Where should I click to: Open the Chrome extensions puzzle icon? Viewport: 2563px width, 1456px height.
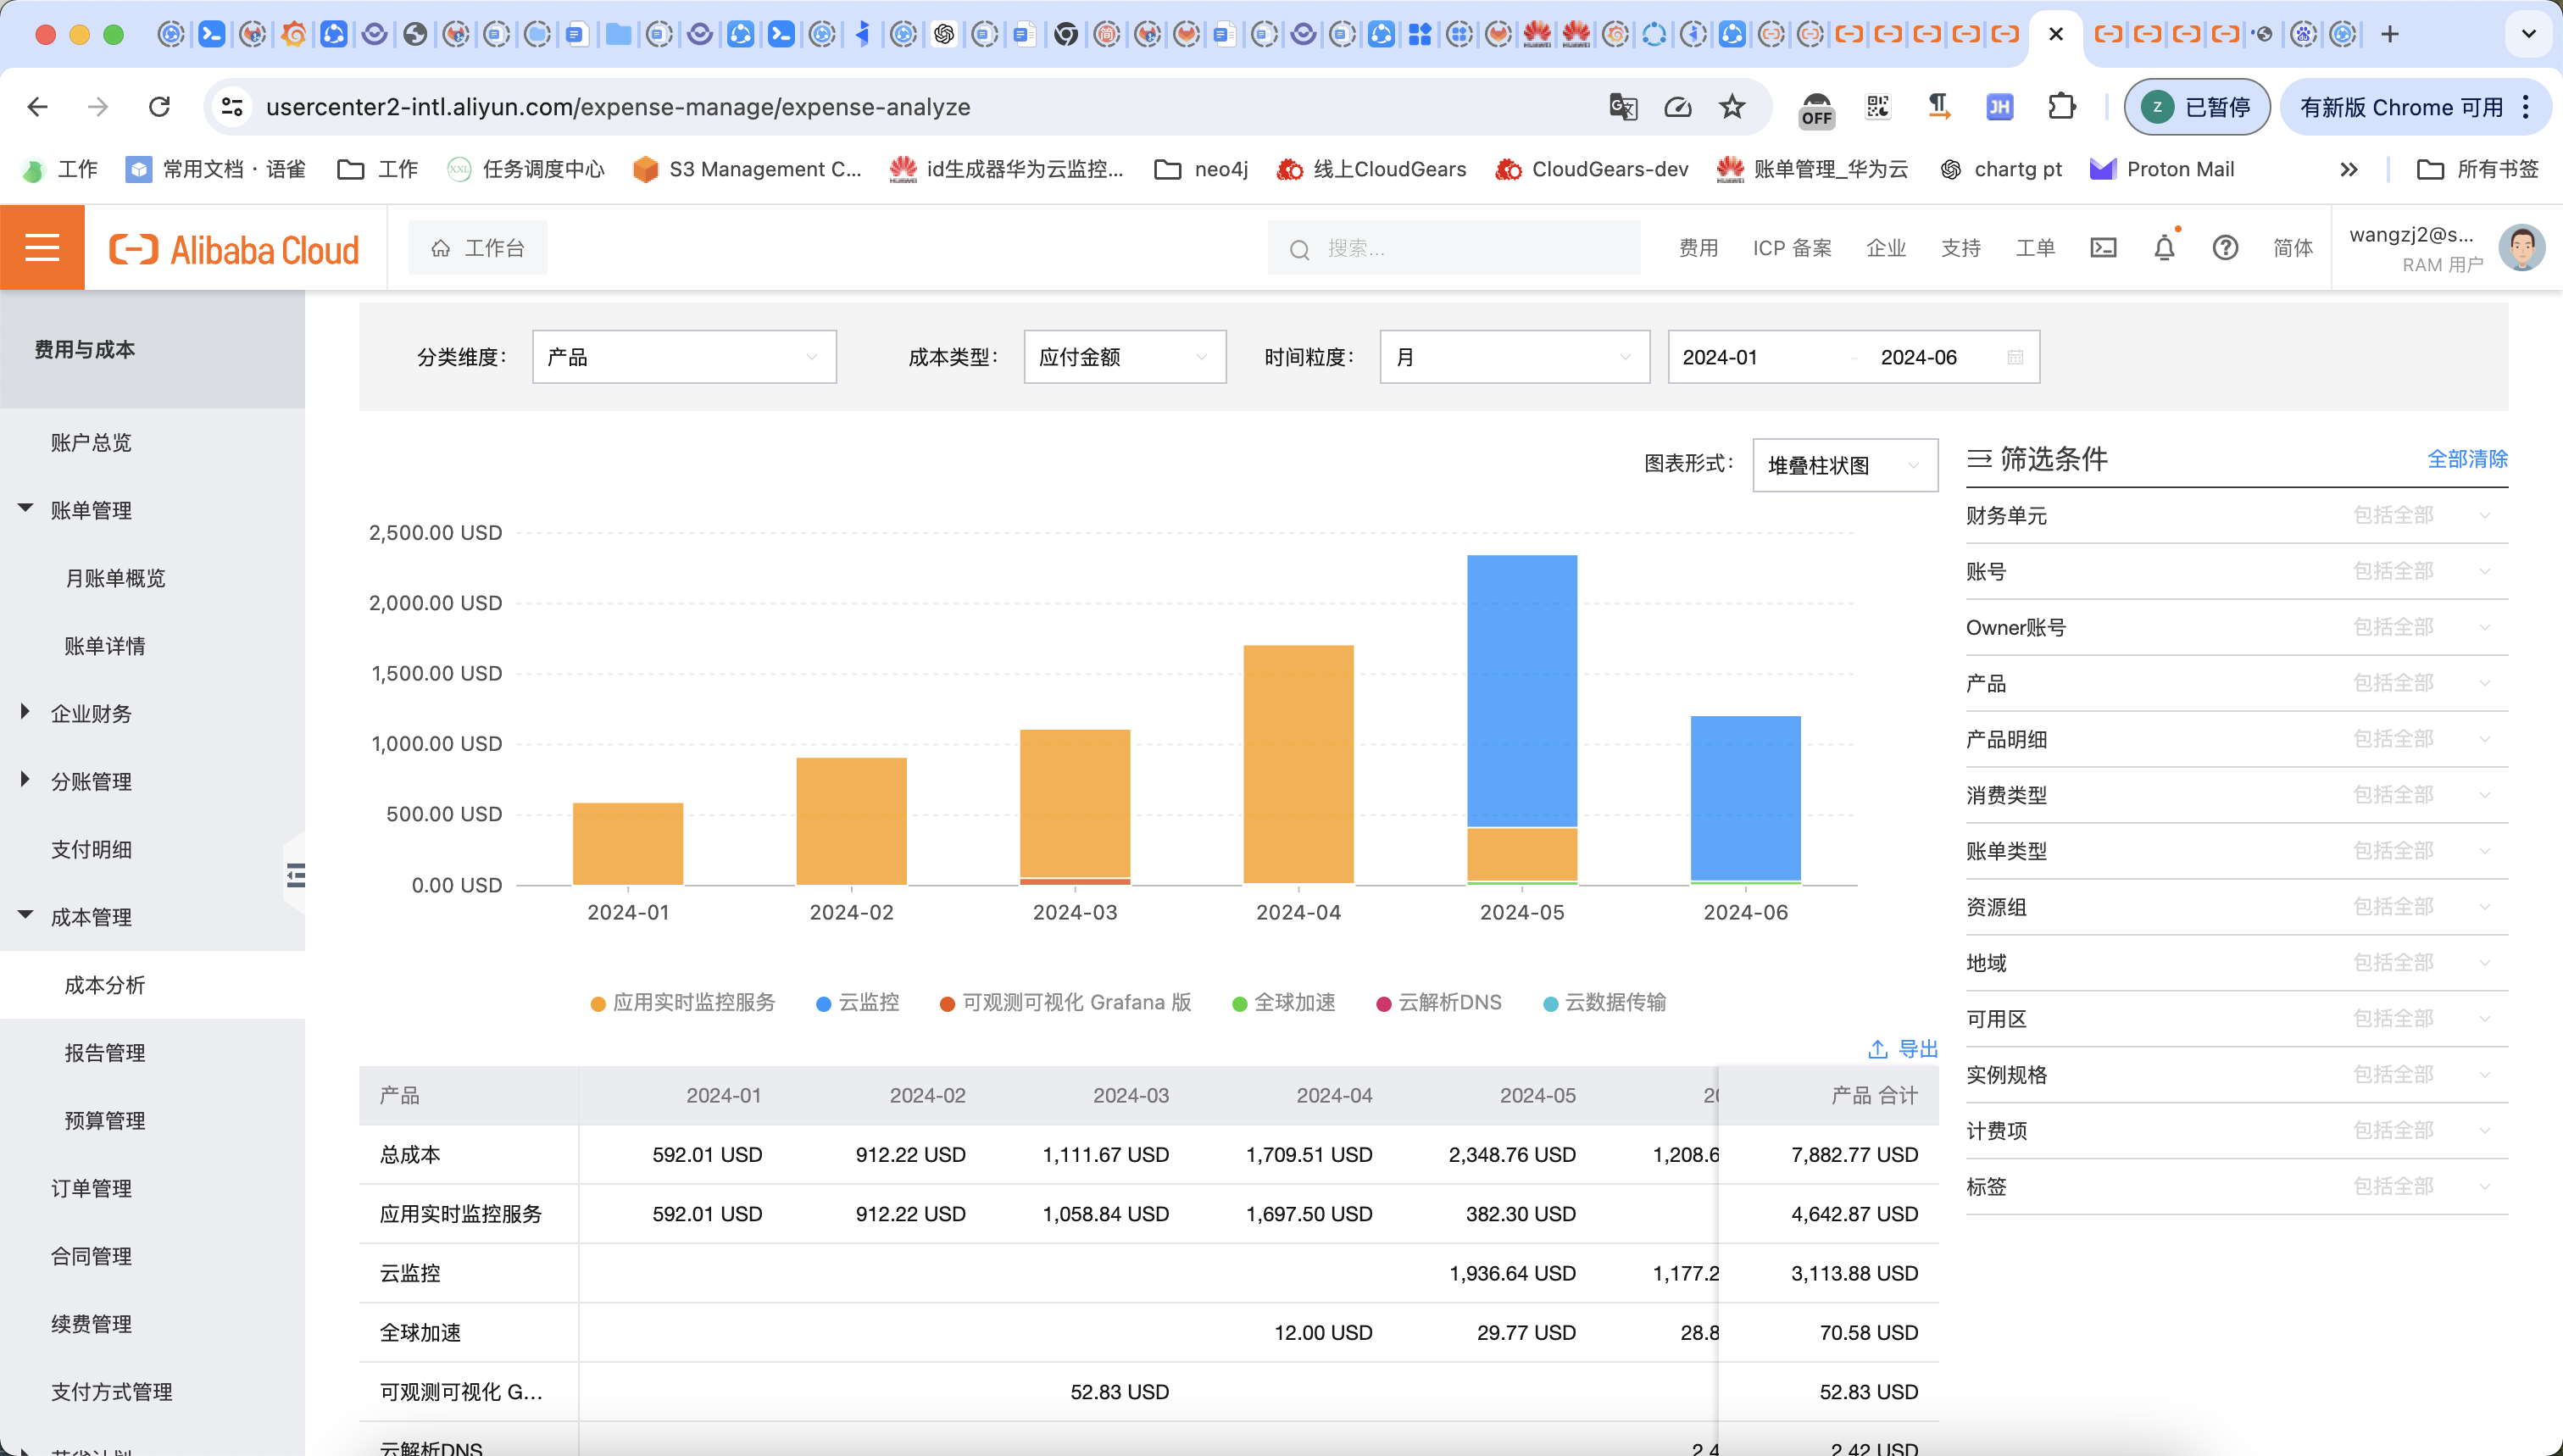[x=2061, y=107]
